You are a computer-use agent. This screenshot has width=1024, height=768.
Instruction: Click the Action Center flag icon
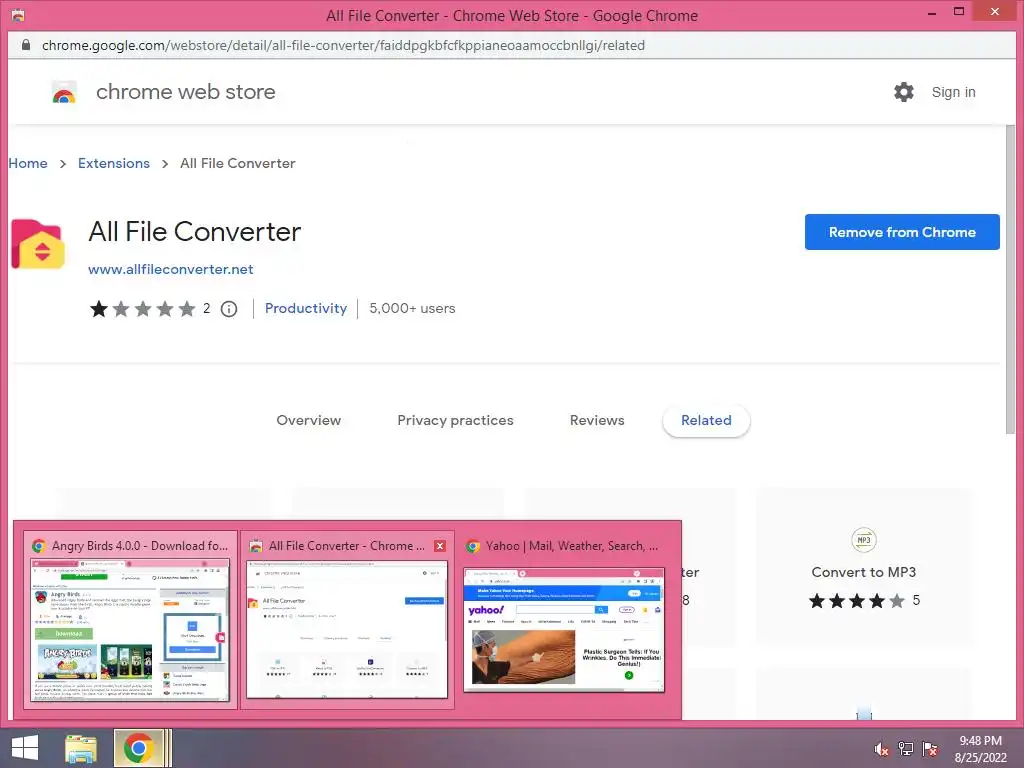(930, 749)
